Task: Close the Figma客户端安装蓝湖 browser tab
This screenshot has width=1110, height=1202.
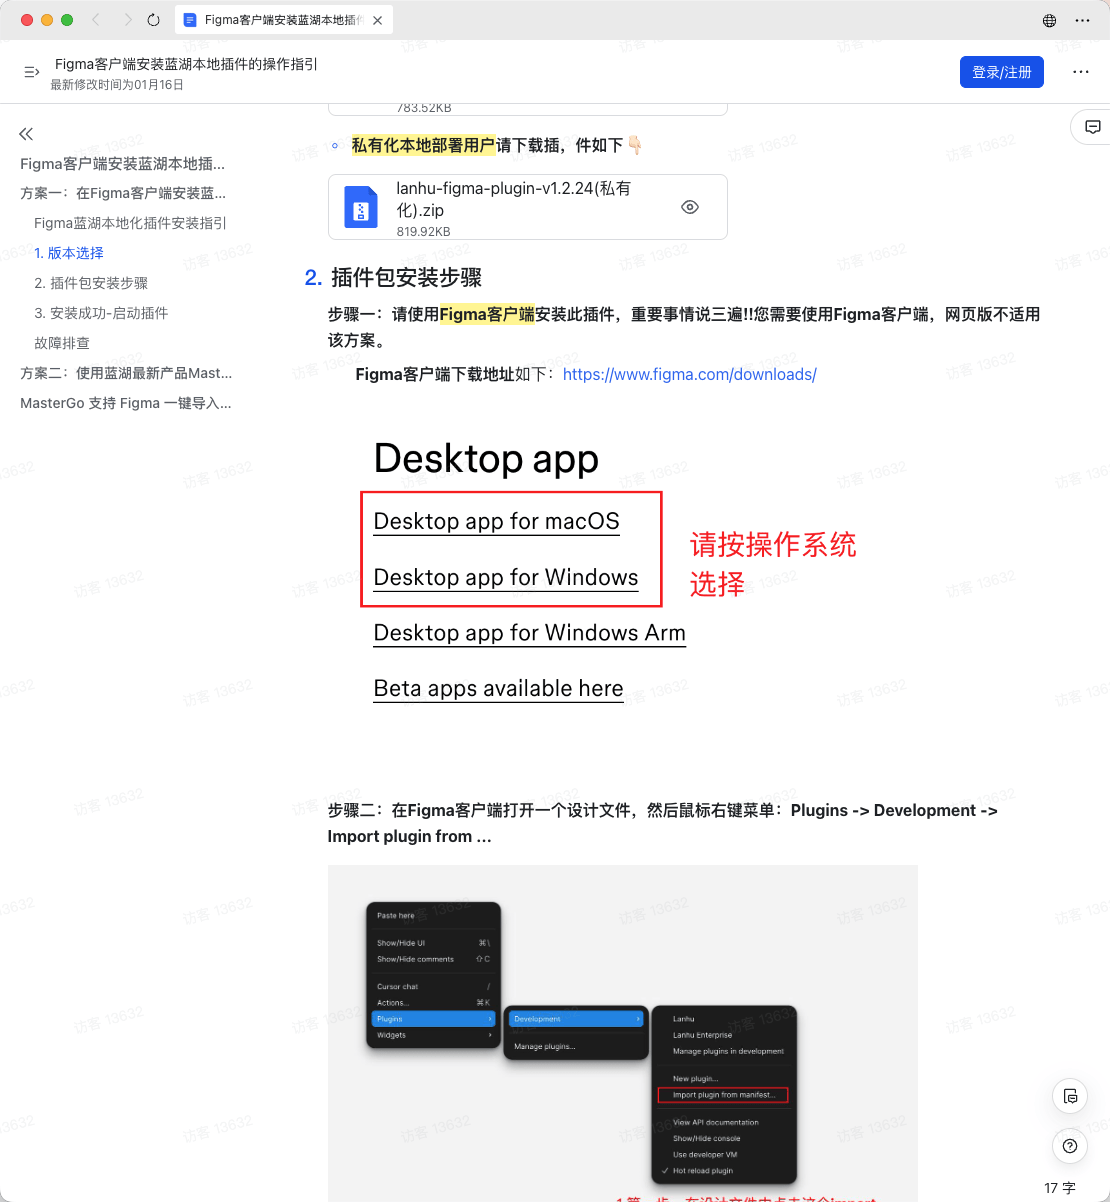Action: click(x=377, y=20)
